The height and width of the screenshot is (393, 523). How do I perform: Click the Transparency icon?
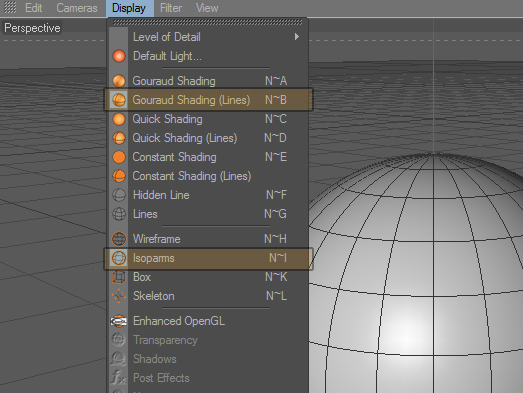point(119,340)
